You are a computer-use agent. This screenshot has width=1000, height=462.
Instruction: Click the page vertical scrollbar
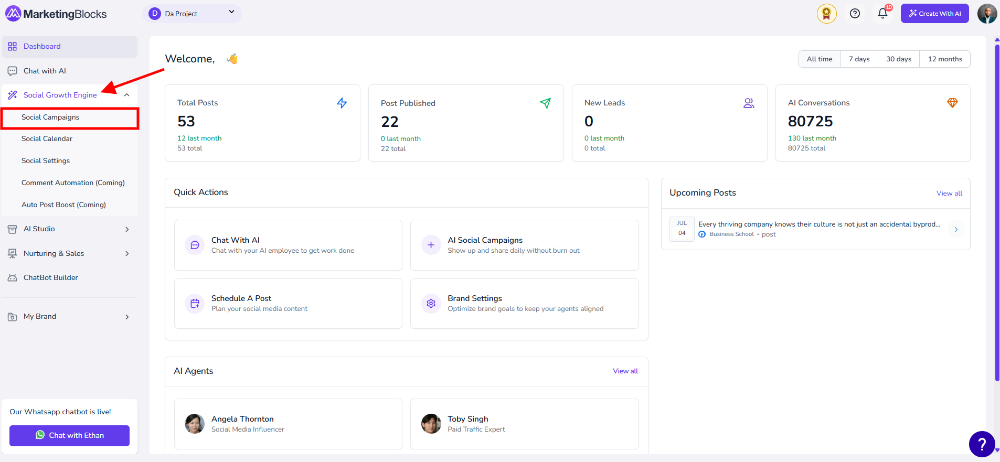click(997, 211)
